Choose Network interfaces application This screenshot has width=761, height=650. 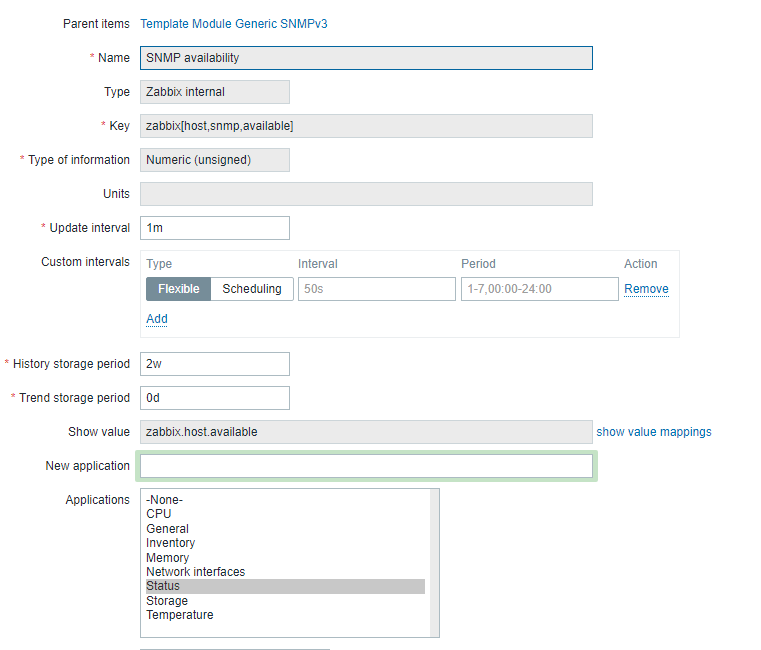(x=195, y=572)
